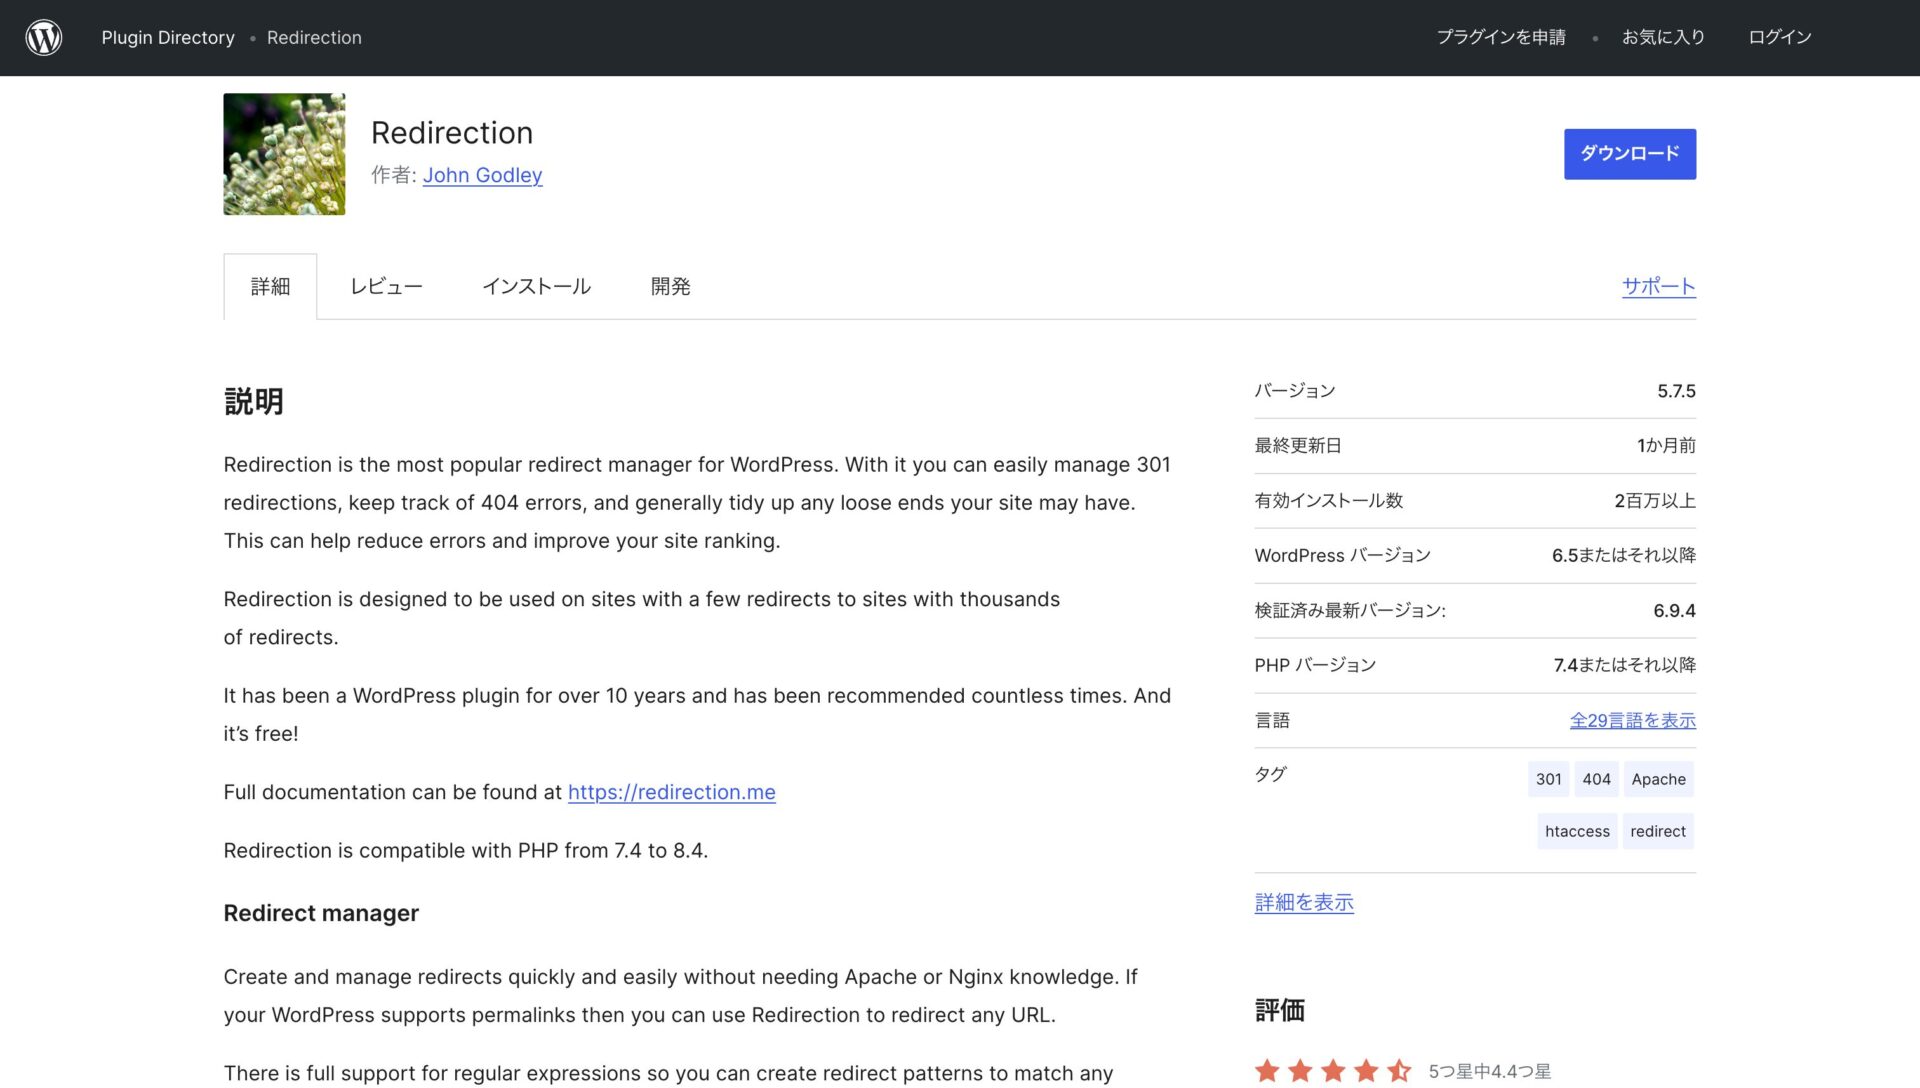Click the ログイン link
This screenshot has height=1088, width=1920.
[x=1779, y=38]
